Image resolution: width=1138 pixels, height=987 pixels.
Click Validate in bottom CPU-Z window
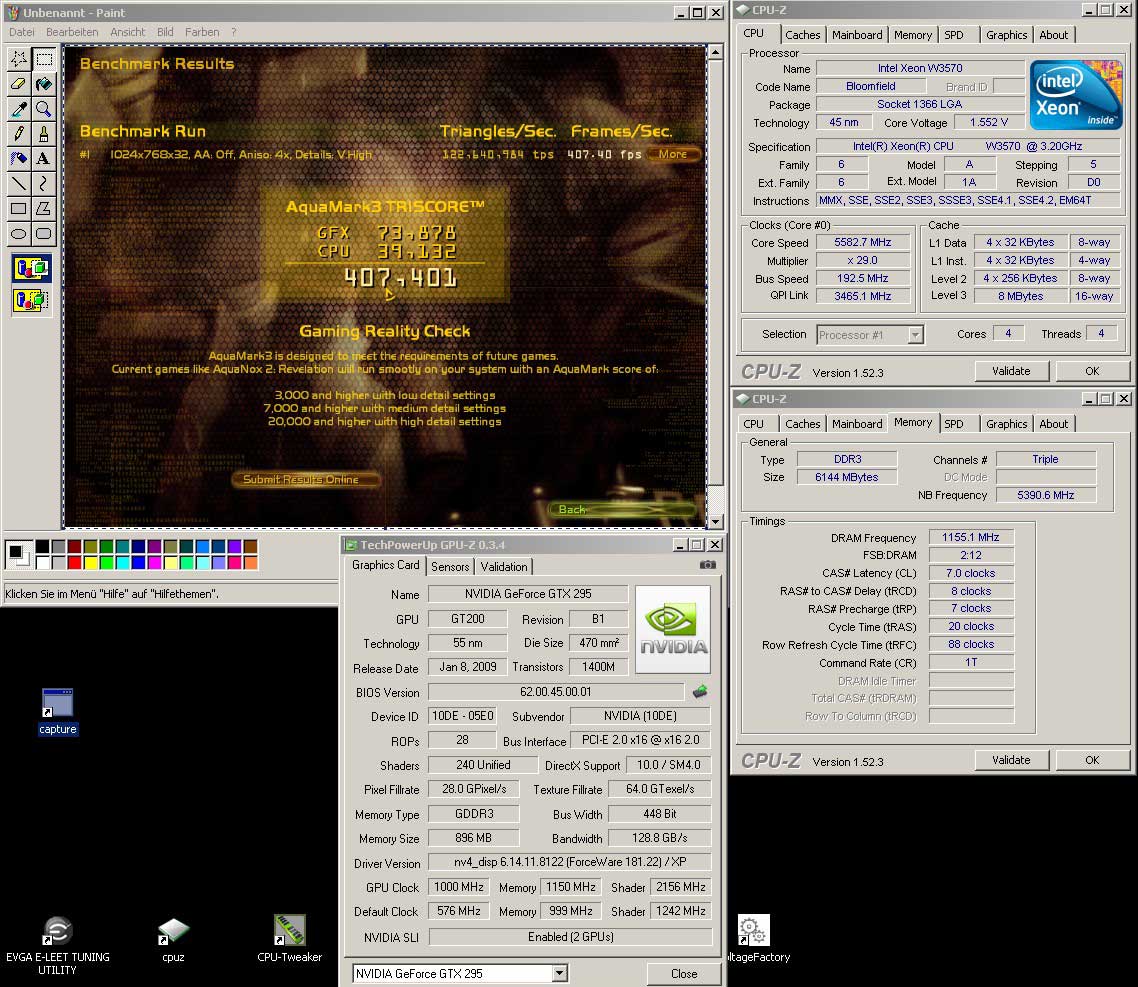click(1011, 760)
